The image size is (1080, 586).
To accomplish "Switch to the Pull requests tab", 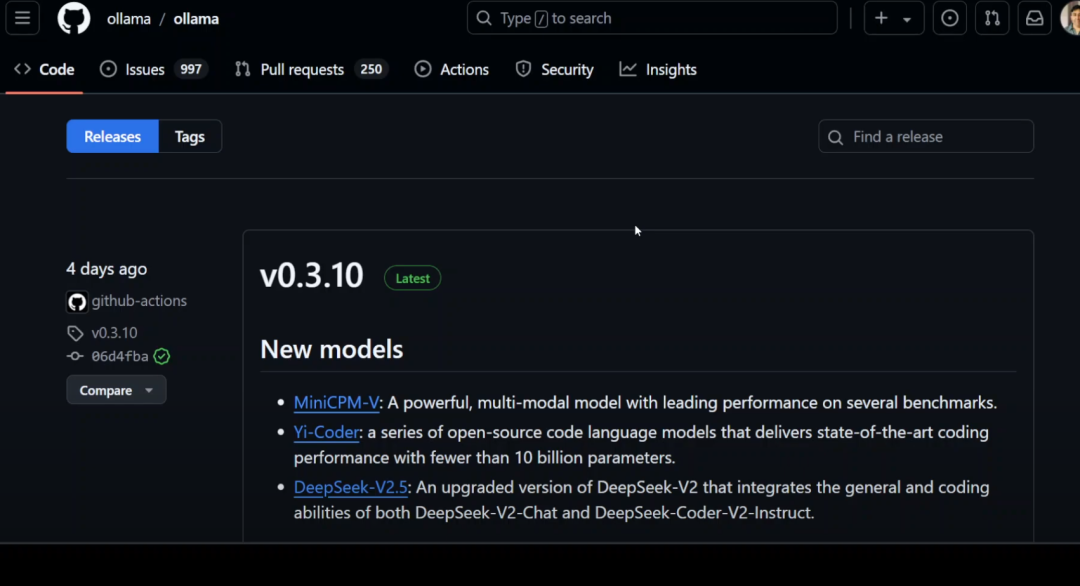I will 311,70.
